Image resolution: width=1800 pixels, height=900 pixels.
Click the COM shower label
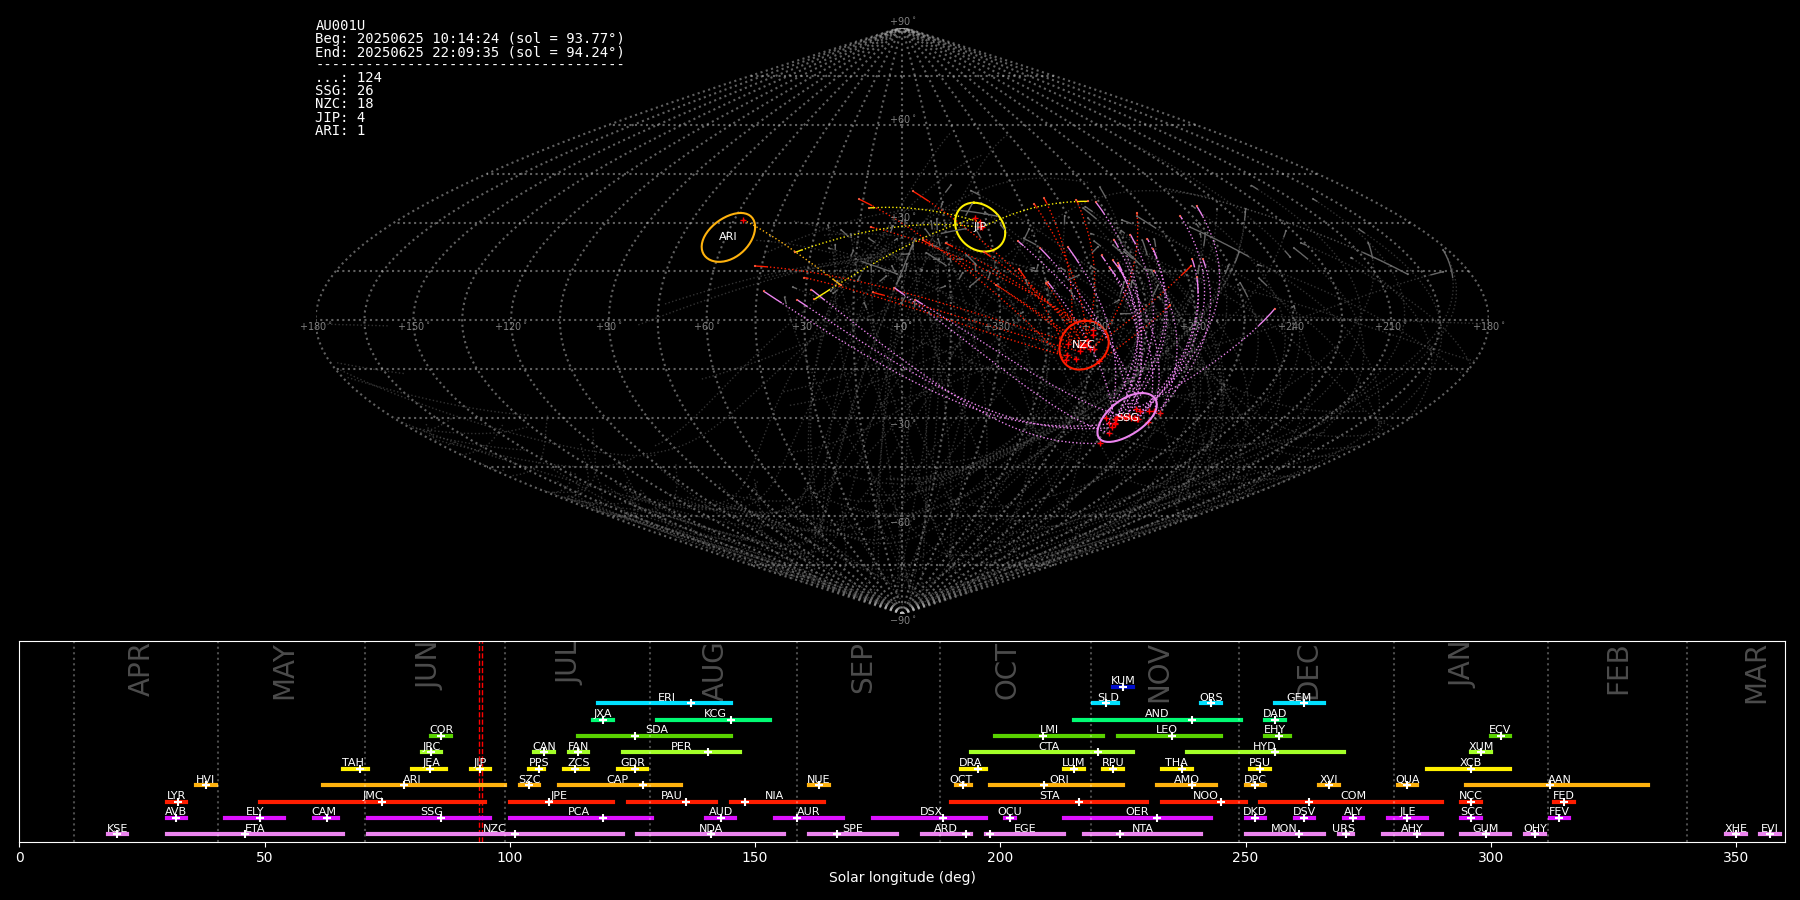[1353, 796]
